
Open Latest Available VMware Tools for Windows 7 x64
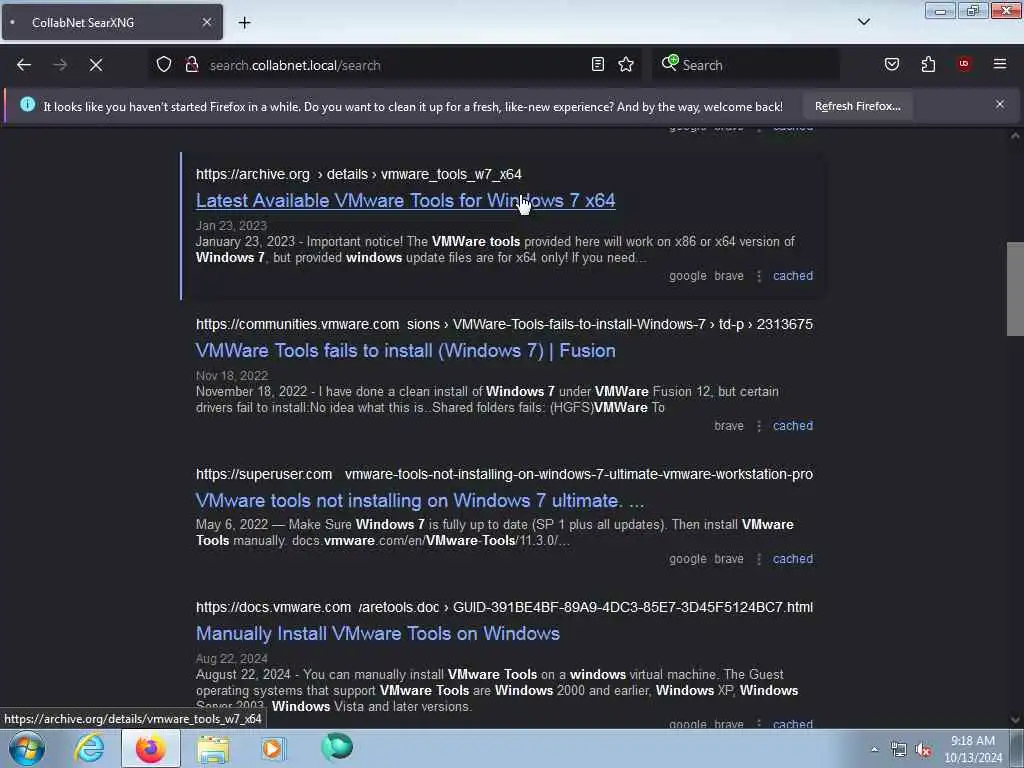point(406,200)
